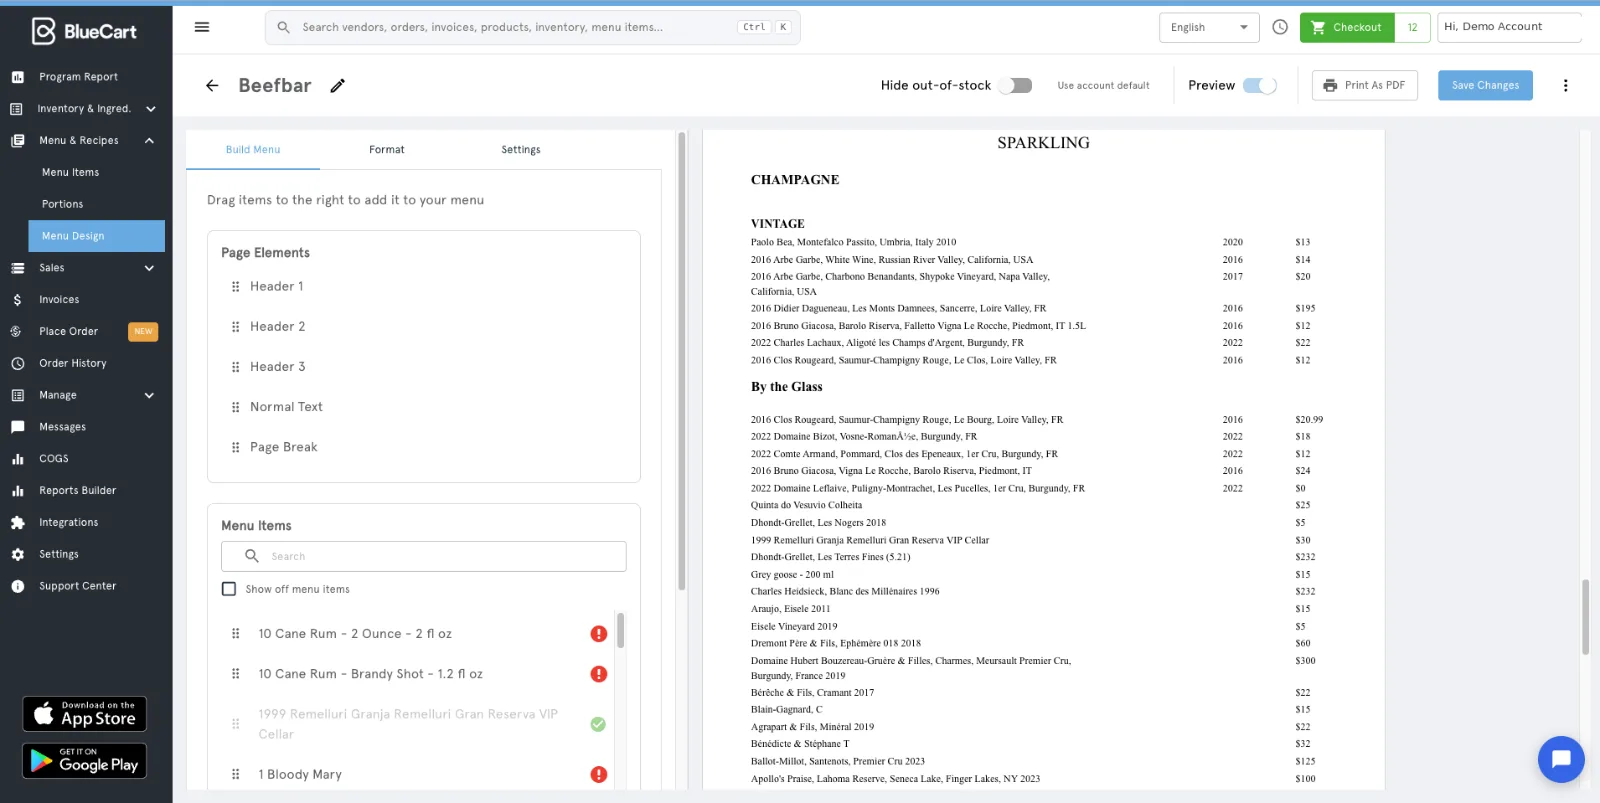Open Menu Items in sidebar
This screenshot has width=1600, height=803.
coord(70,172)
